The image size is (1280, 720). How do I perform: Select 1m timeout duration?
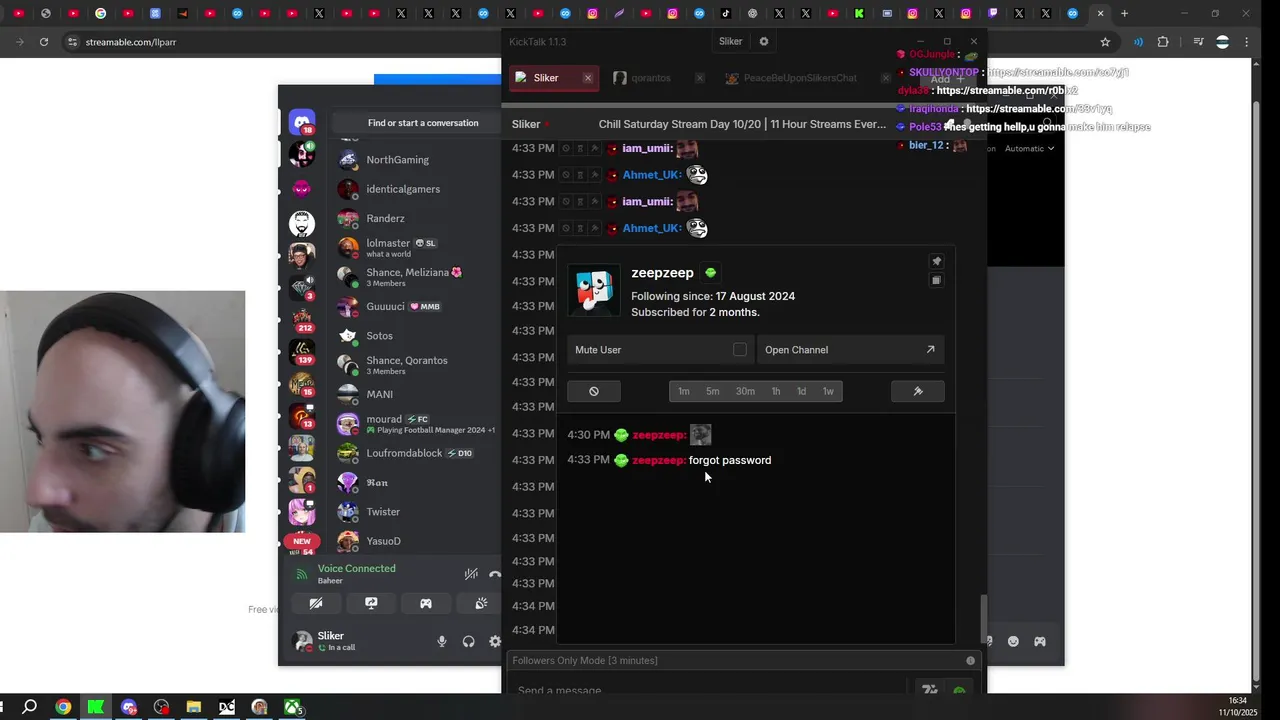pos(684,391)
